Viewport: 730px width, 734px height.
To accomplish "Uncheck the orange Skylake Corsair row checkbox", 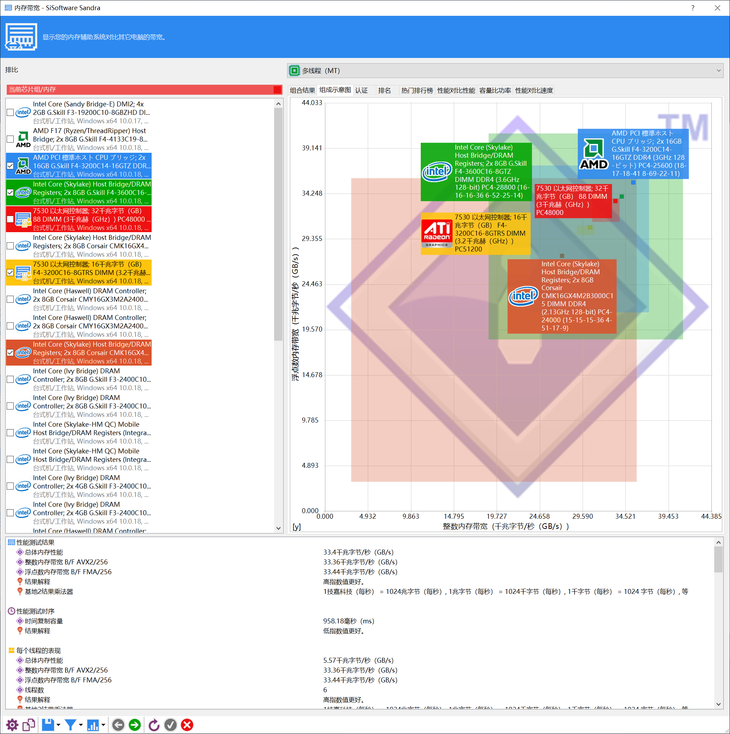I will (10, 352).
